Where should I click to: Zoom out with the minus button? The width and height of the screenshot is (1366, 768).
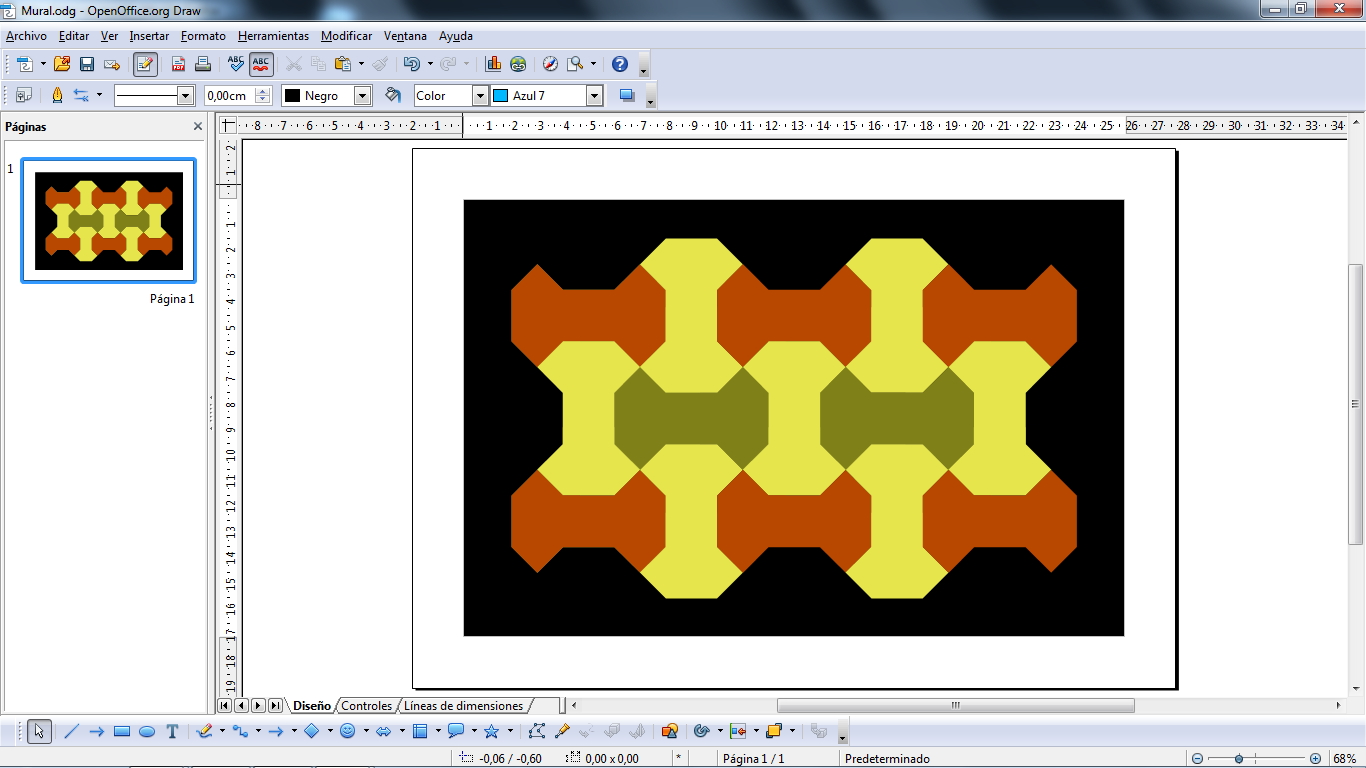(x=1197, y=759)
